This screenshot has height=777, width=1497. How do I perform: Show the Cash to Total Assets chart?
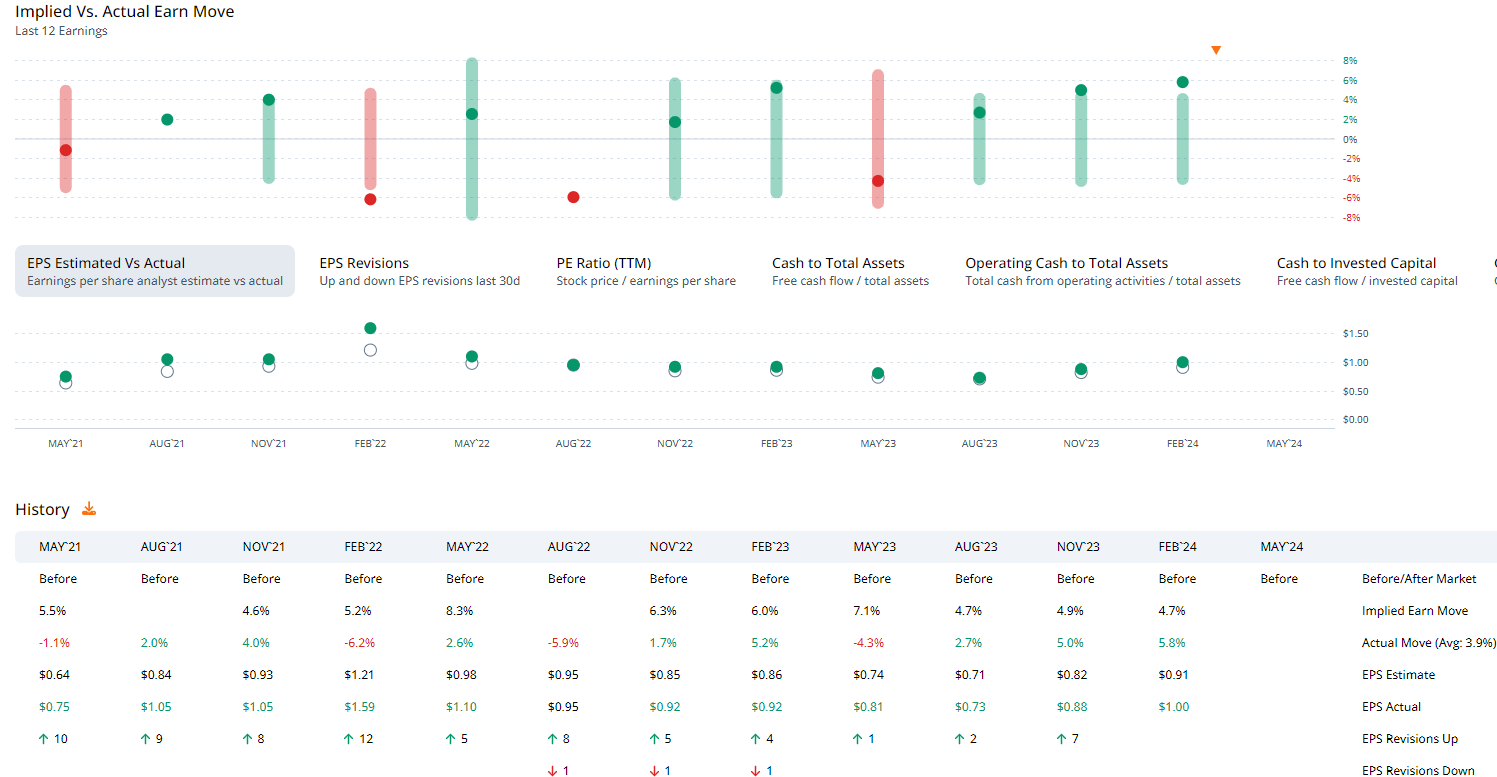850,271
